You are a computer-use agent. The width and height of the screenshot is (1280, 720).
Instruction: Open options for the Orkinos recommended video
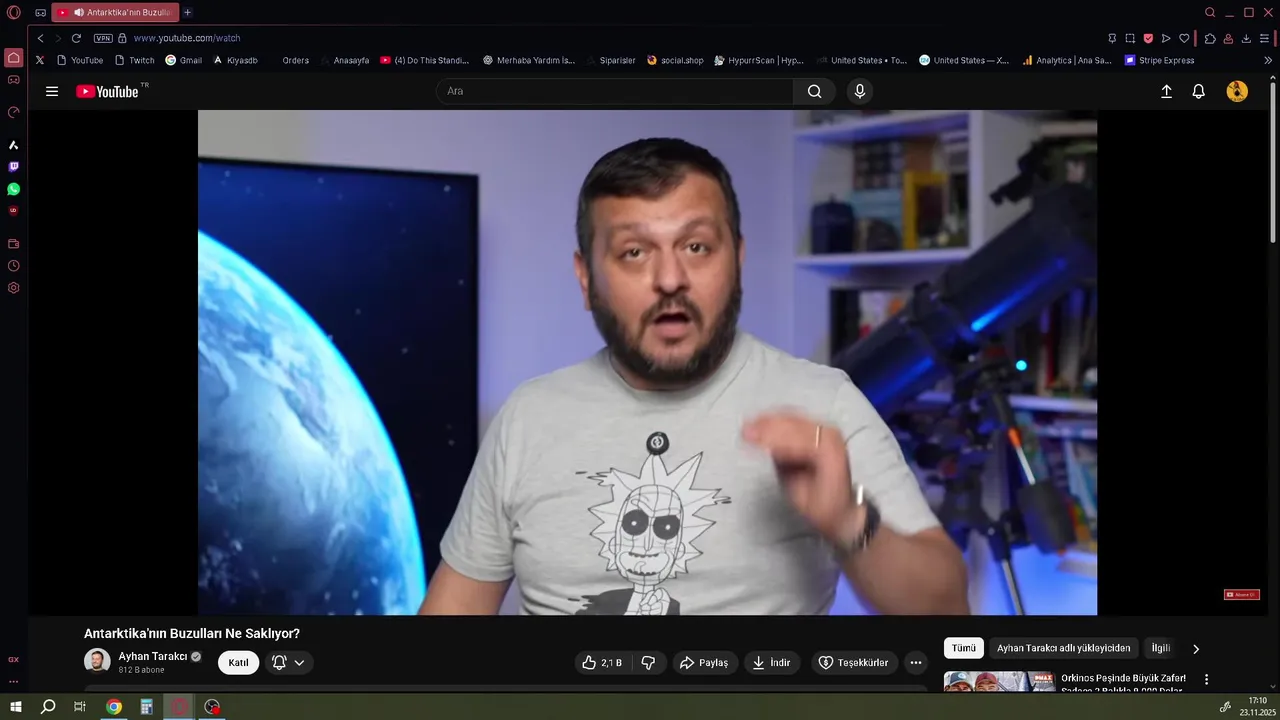[x=1206, y=679]
